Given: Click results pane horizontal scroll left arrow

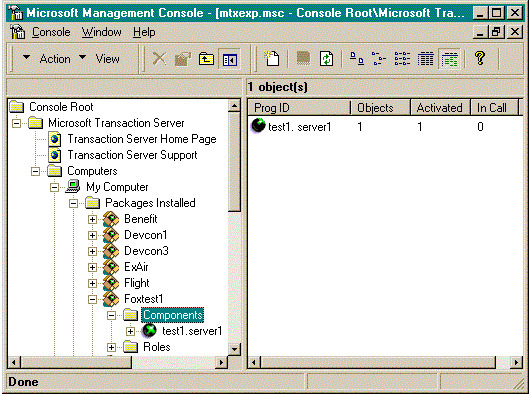Looking at the screenshot, I should click(x=254, y=363).
